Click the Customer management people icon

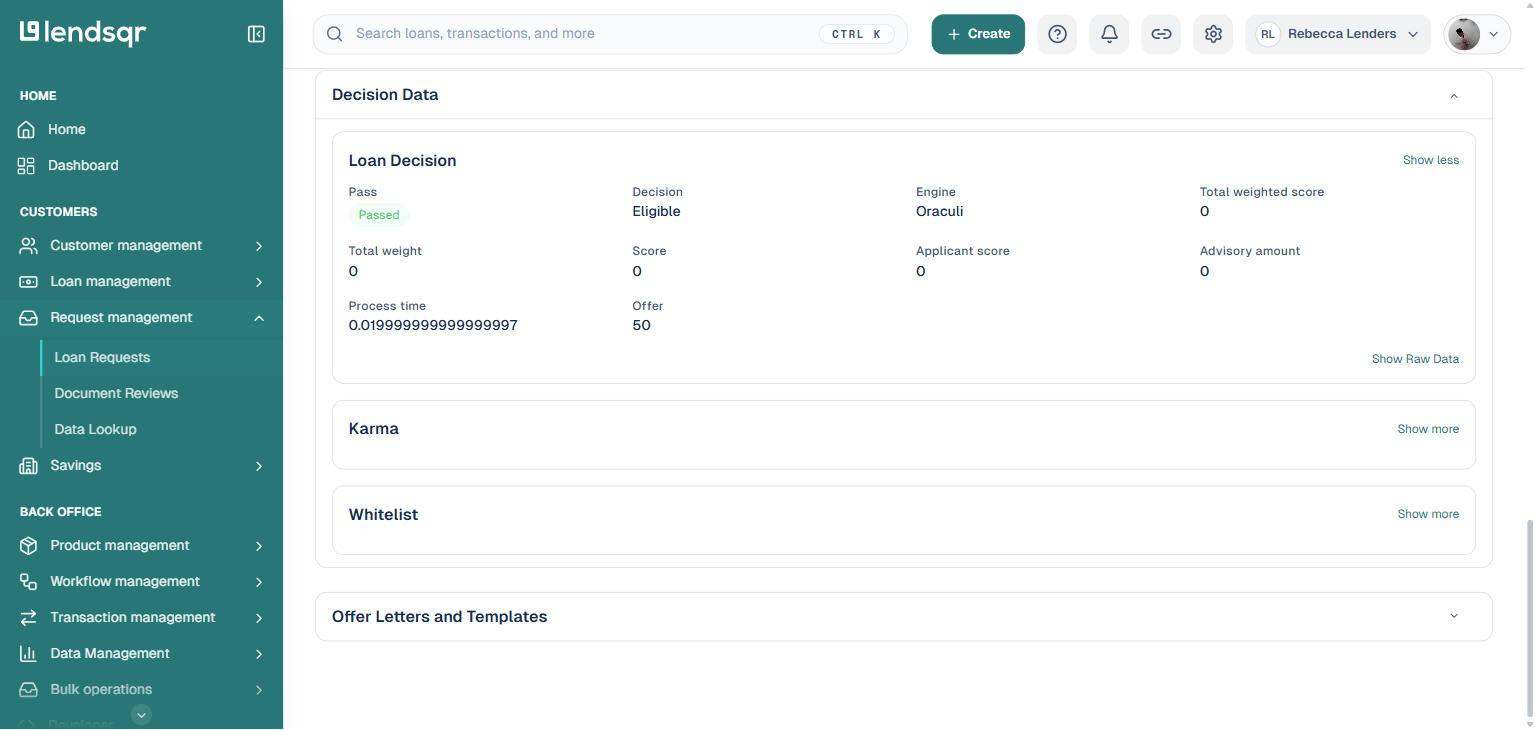[x=29, y=246]
